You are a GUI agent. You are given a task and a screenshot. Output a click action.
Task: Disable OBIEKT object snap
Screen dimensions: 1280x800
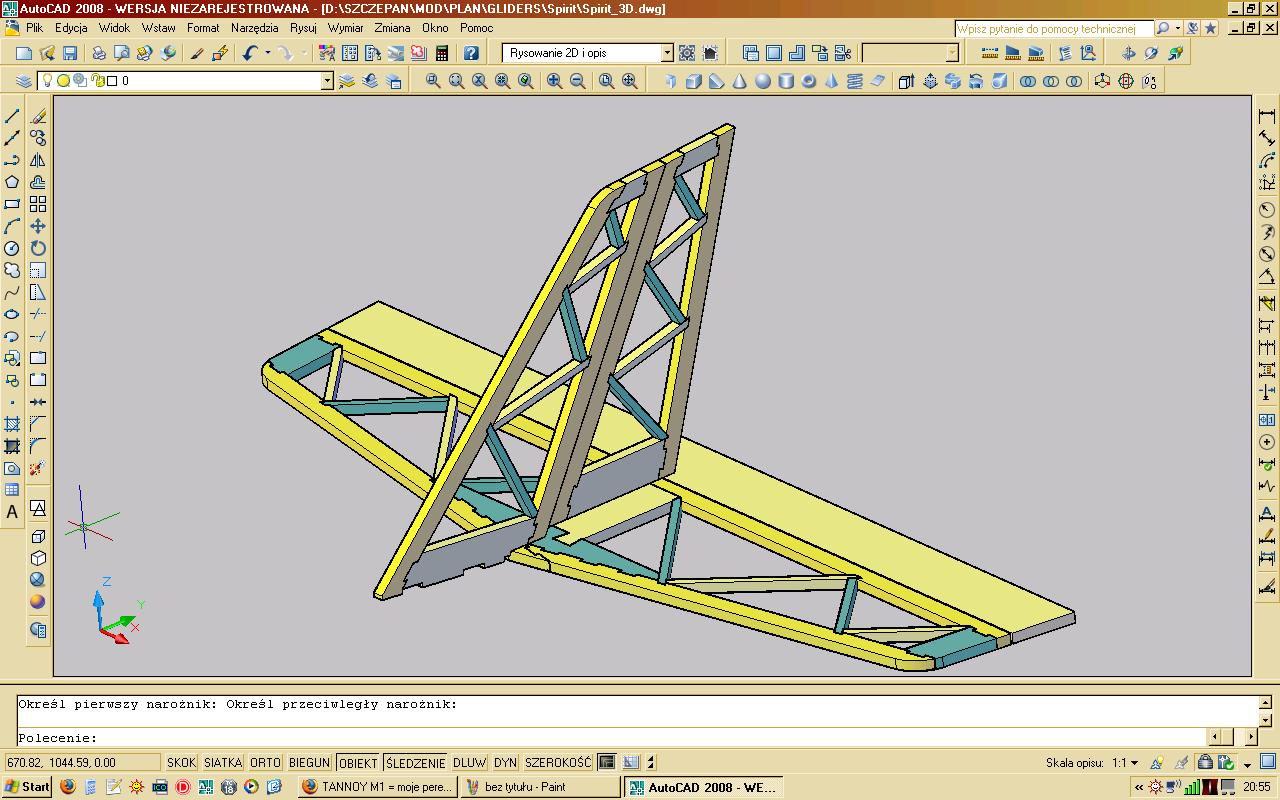coord(358,763)
